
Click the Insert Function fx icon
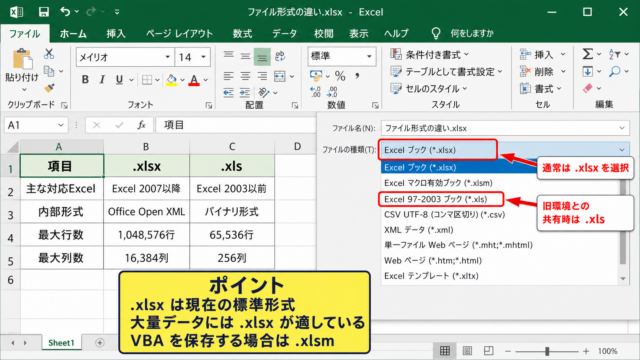(x=141, y=125)
